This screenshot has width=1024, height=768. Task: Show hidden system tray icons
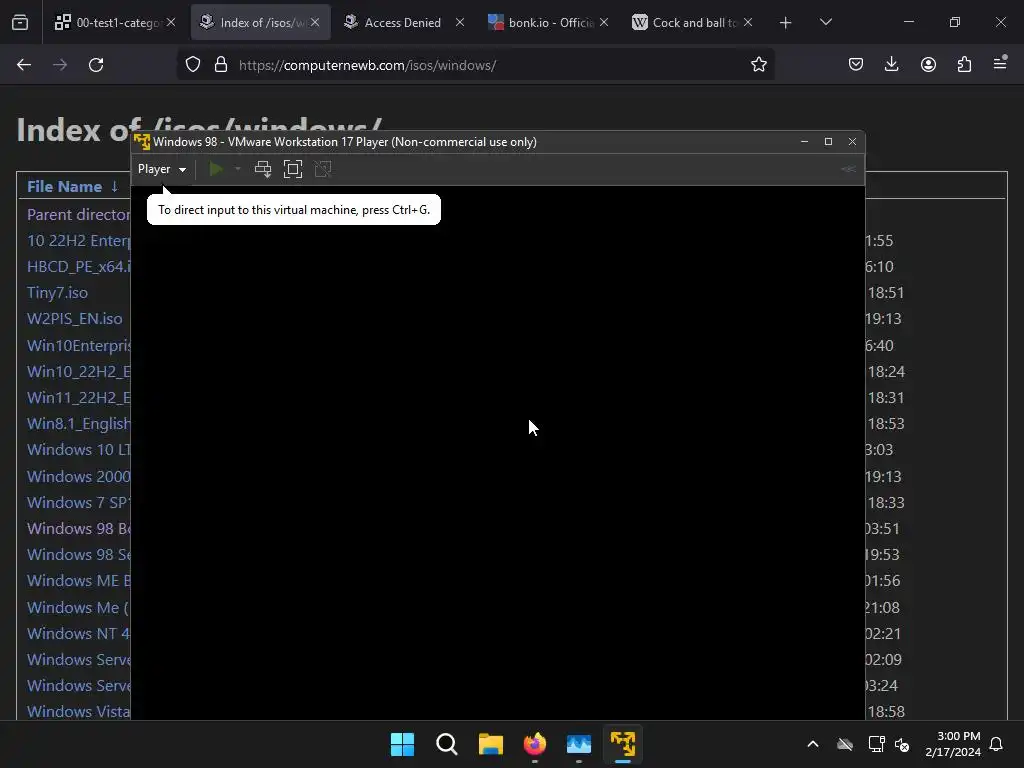click(813, 744)
